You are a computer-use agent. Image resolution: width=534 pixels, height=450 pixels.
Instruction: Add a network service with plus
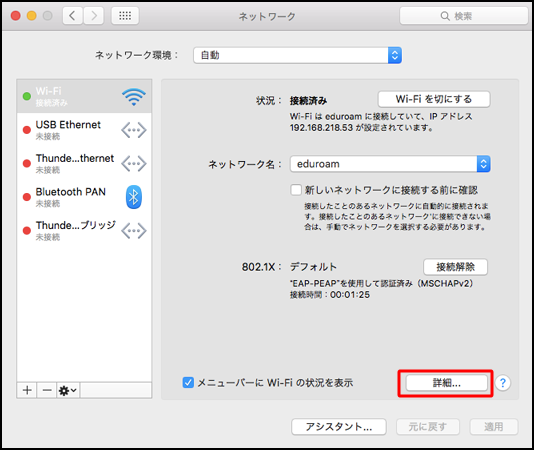pos(27,390)
